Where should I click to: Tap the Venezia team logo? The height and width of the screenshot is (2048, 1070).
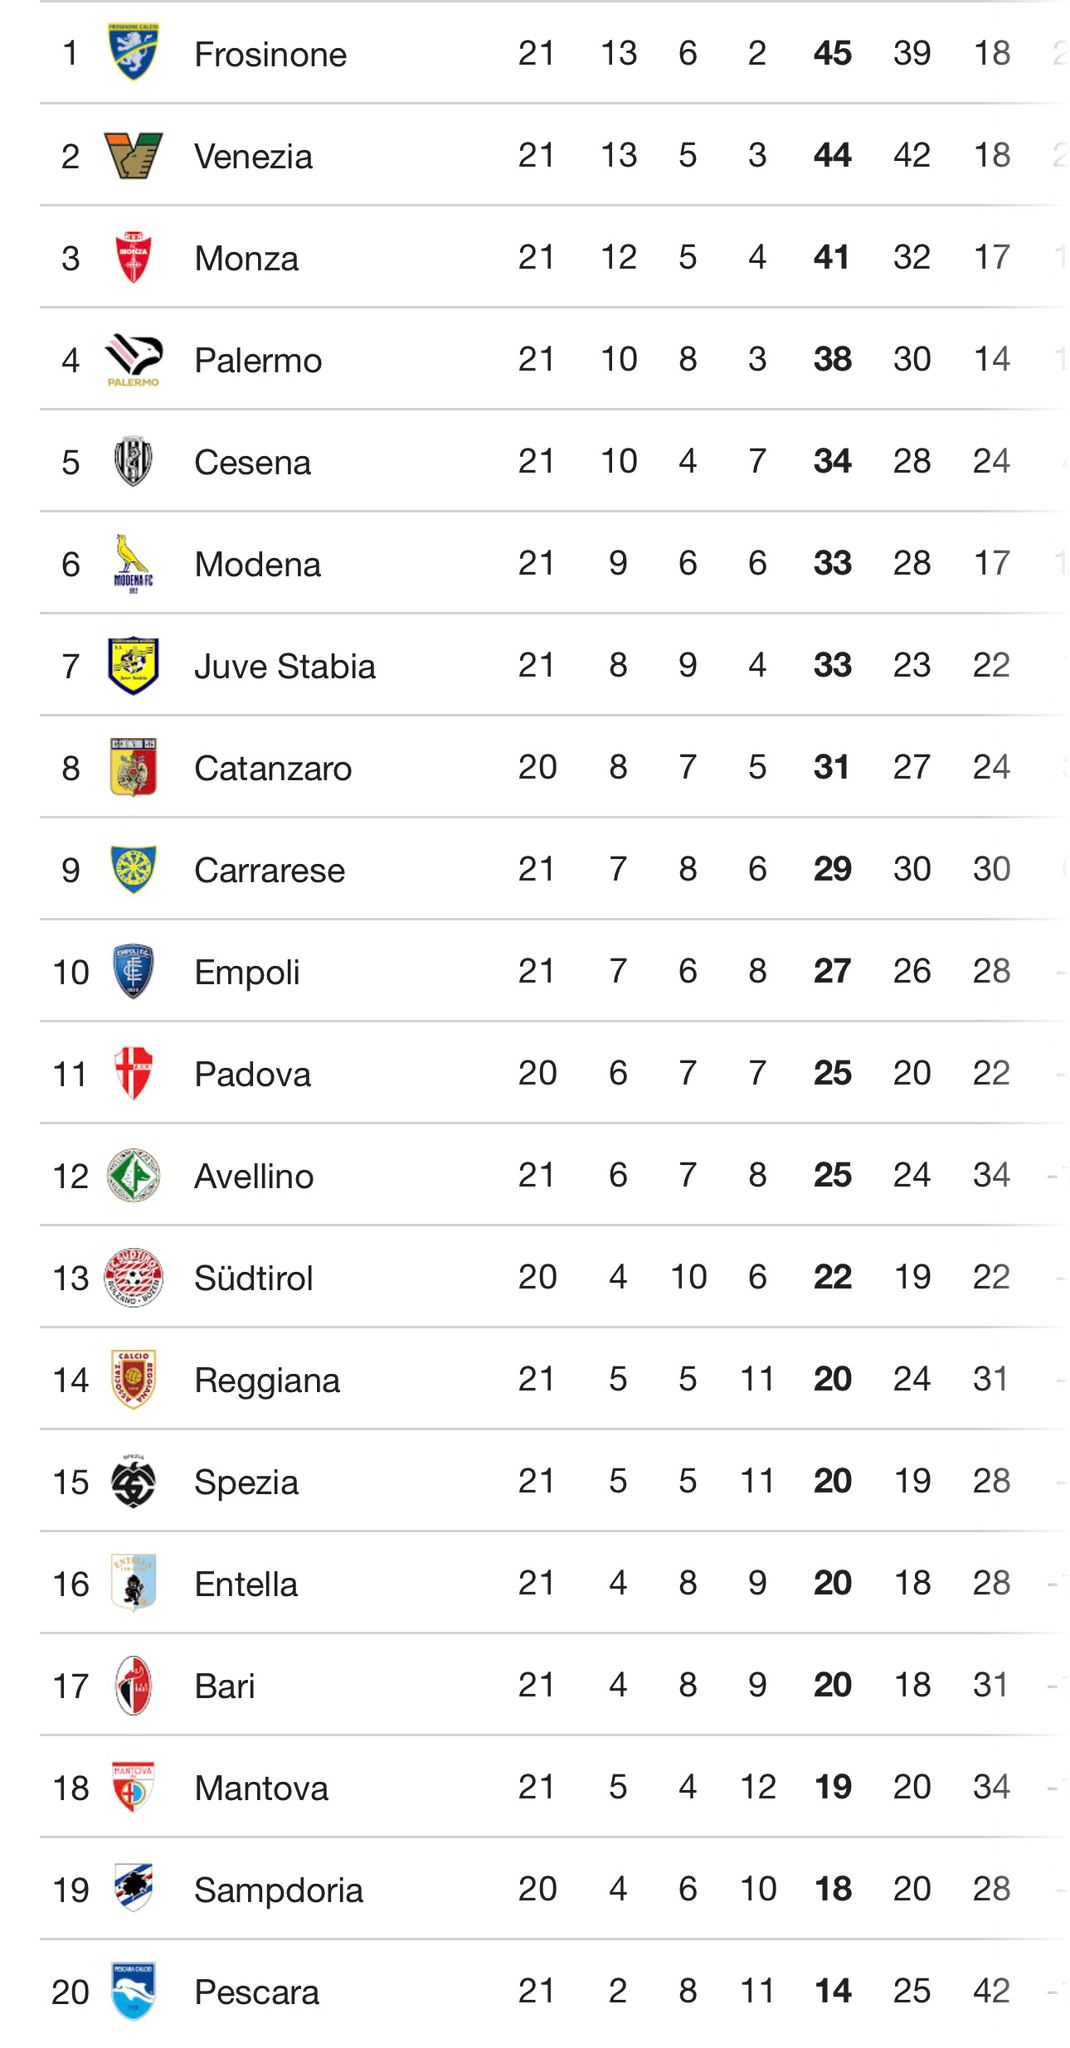[x=133, y=155]
